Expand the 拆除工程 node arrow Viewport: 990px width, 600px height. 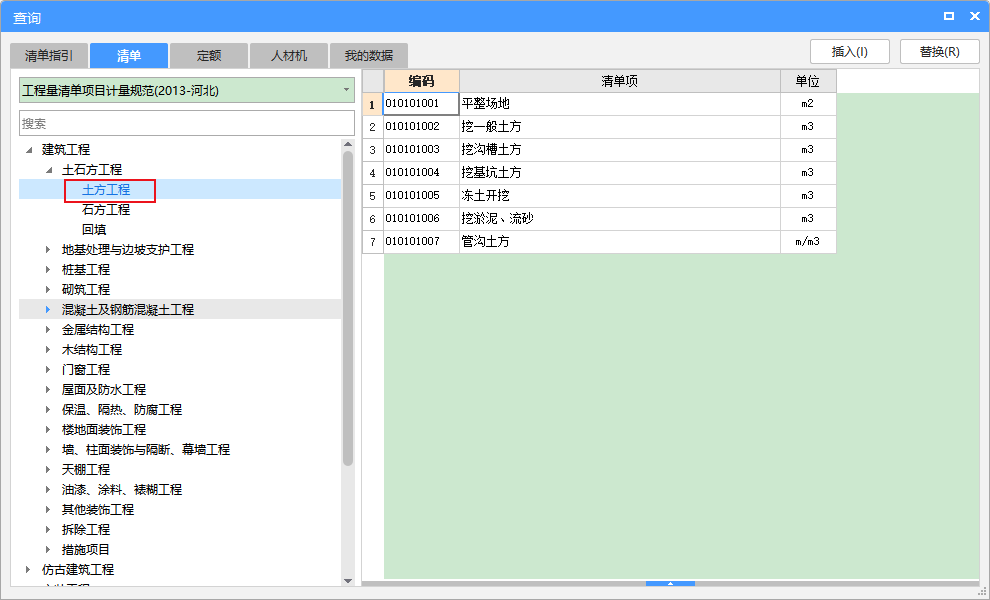pos(48,530)
